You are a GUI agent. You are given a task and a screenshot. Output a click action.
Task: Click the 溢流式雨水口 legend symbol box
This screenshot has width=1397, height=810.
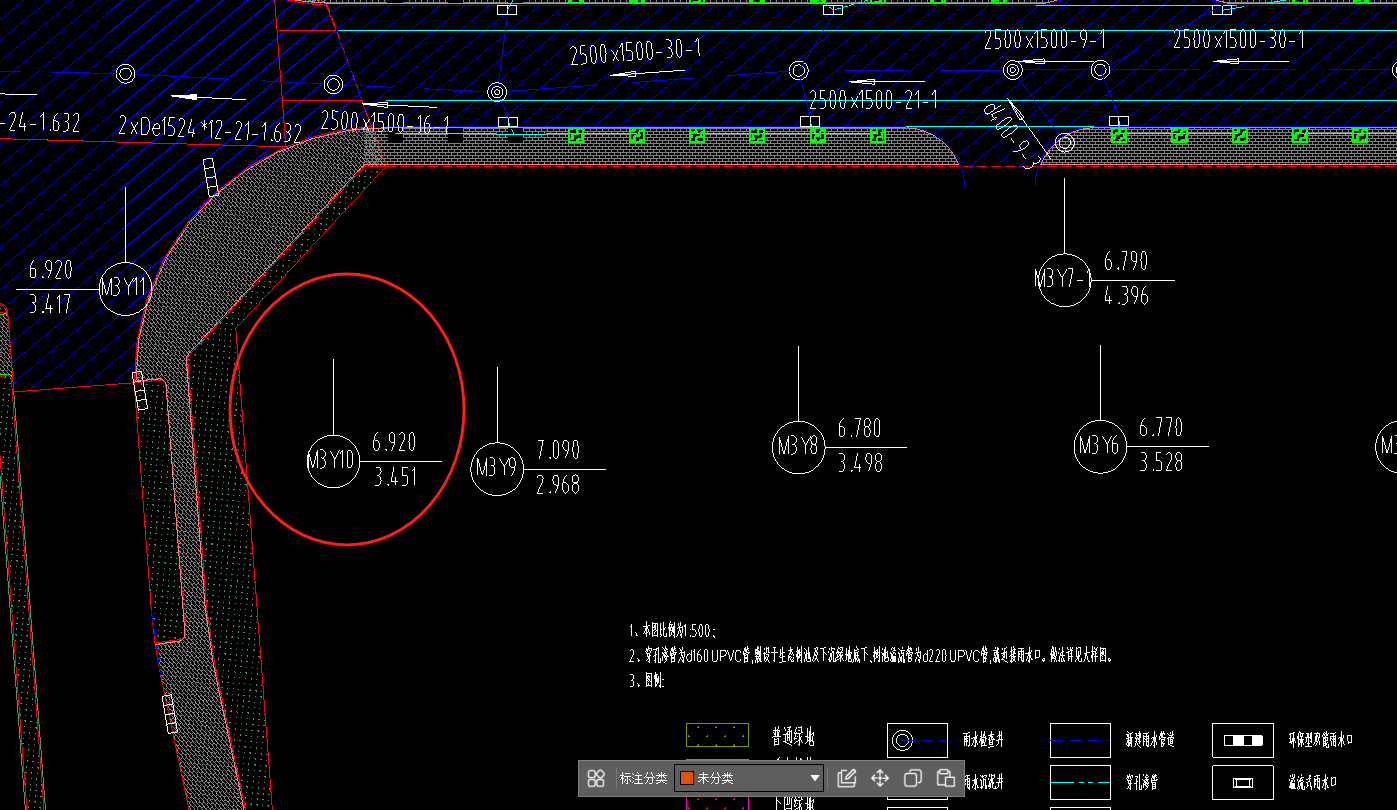pyautogui.click(x=1243, y=782)
